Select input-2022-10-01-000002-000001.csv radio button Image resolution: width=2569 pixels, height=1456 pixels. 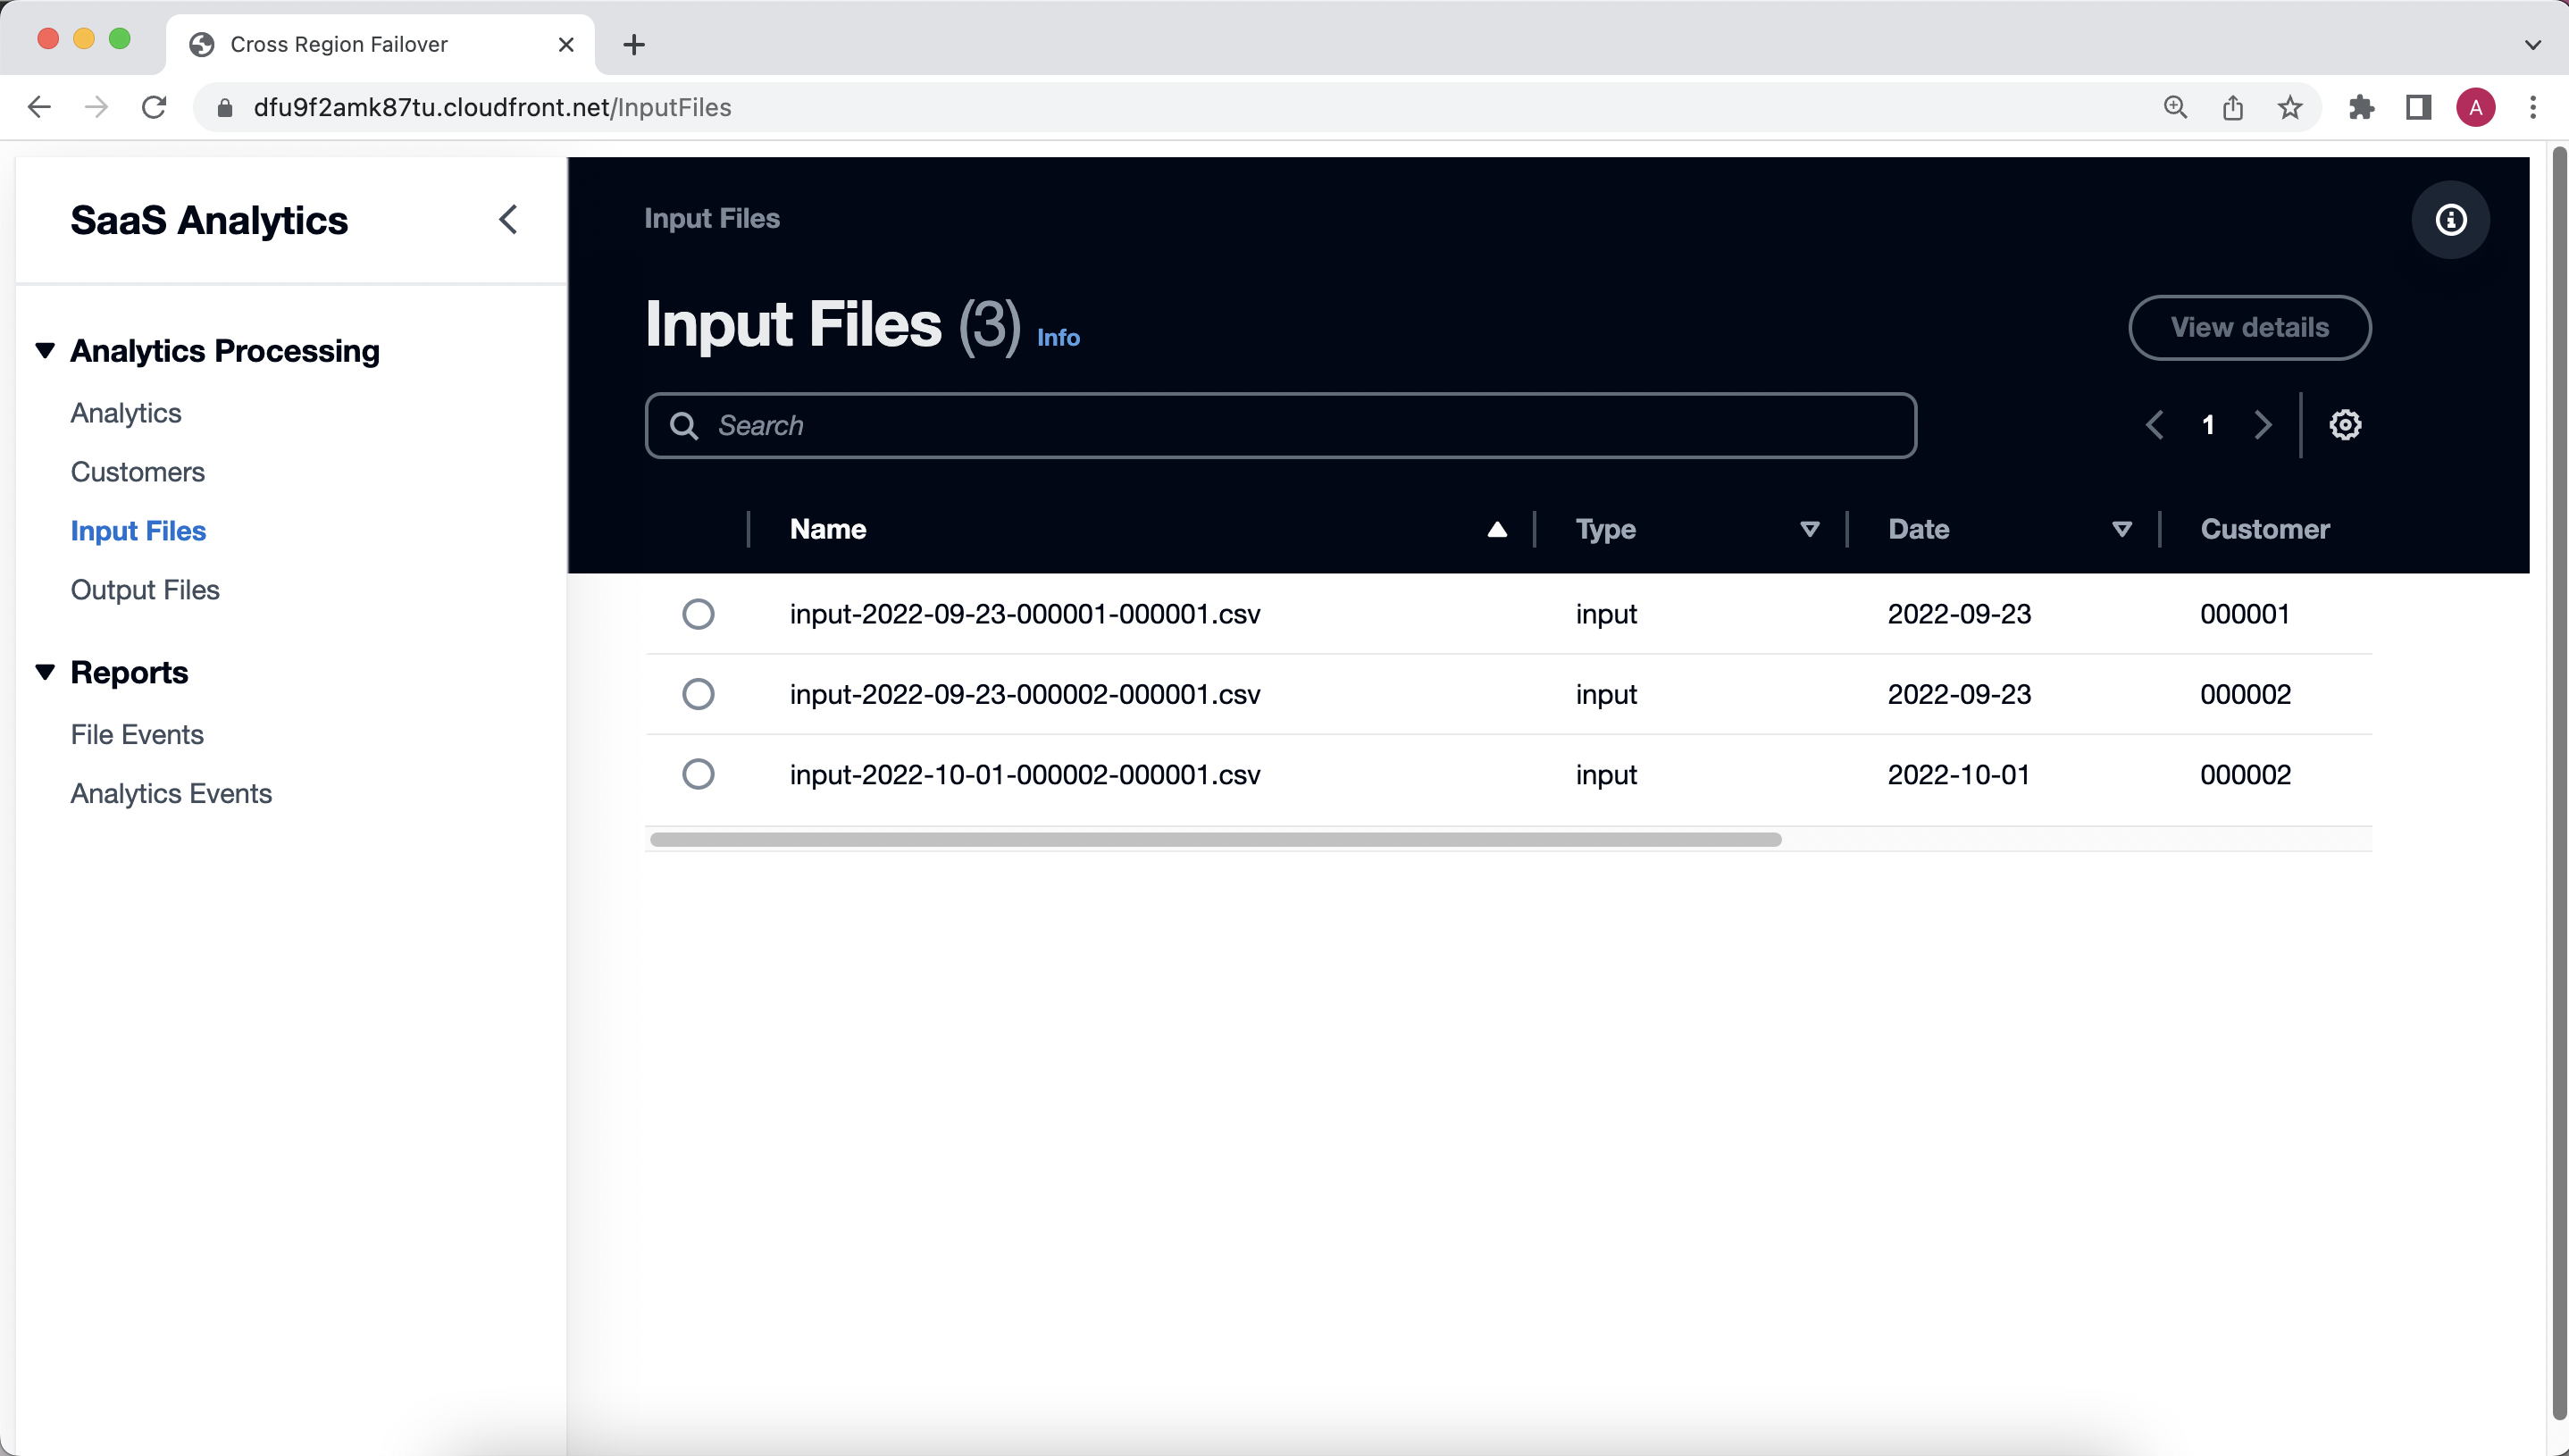698,774
